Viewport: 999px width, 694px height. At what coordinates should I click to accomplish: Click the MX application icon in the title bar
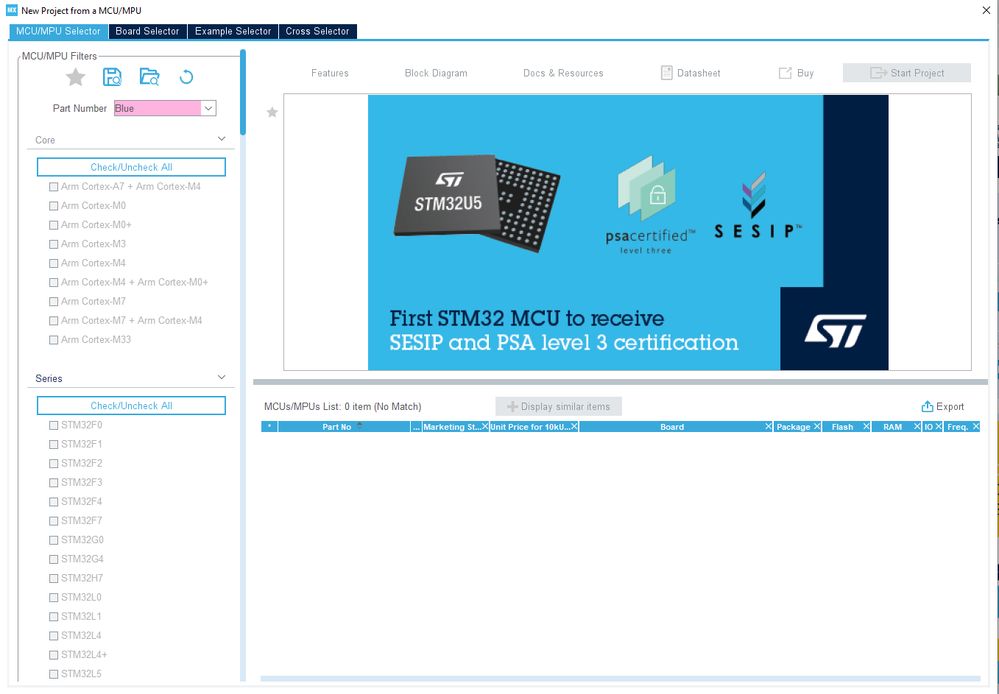11,10
